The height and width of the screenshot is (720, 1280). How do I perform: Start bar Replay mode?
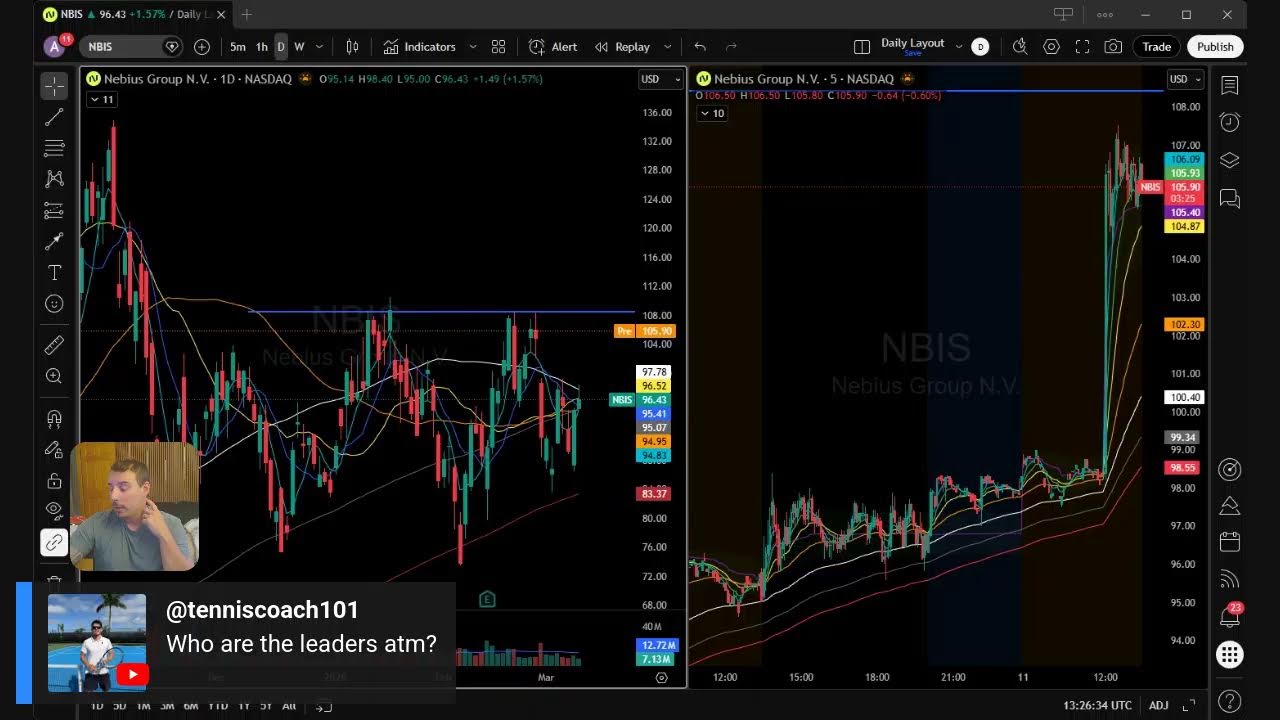tap(622, 47)
